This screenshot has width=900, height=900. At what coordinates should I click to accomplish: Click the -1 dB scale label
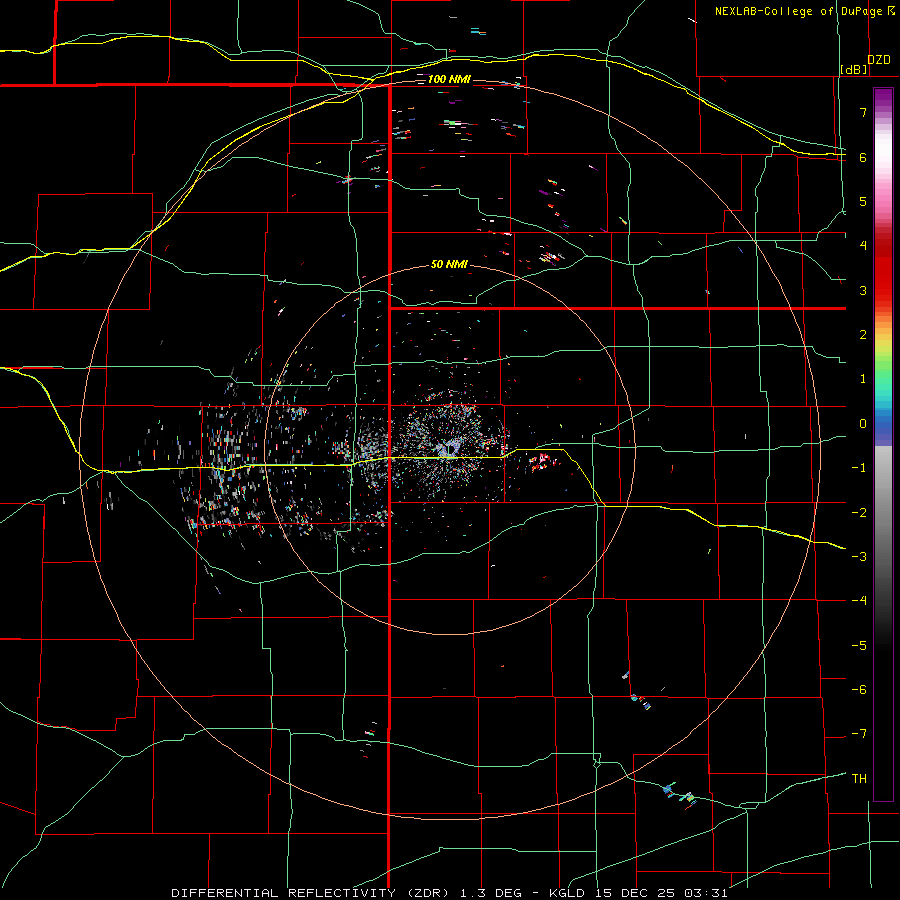point(859,468)
